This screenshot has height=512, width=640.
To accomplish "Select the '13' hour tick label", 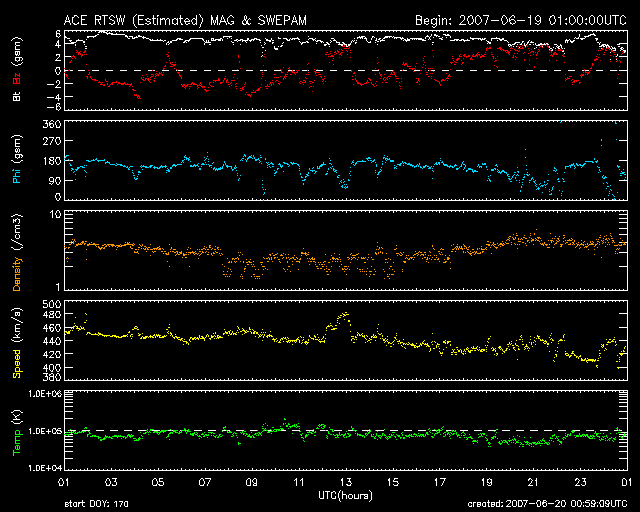I will pyautogui.click(x=346, y=483).
